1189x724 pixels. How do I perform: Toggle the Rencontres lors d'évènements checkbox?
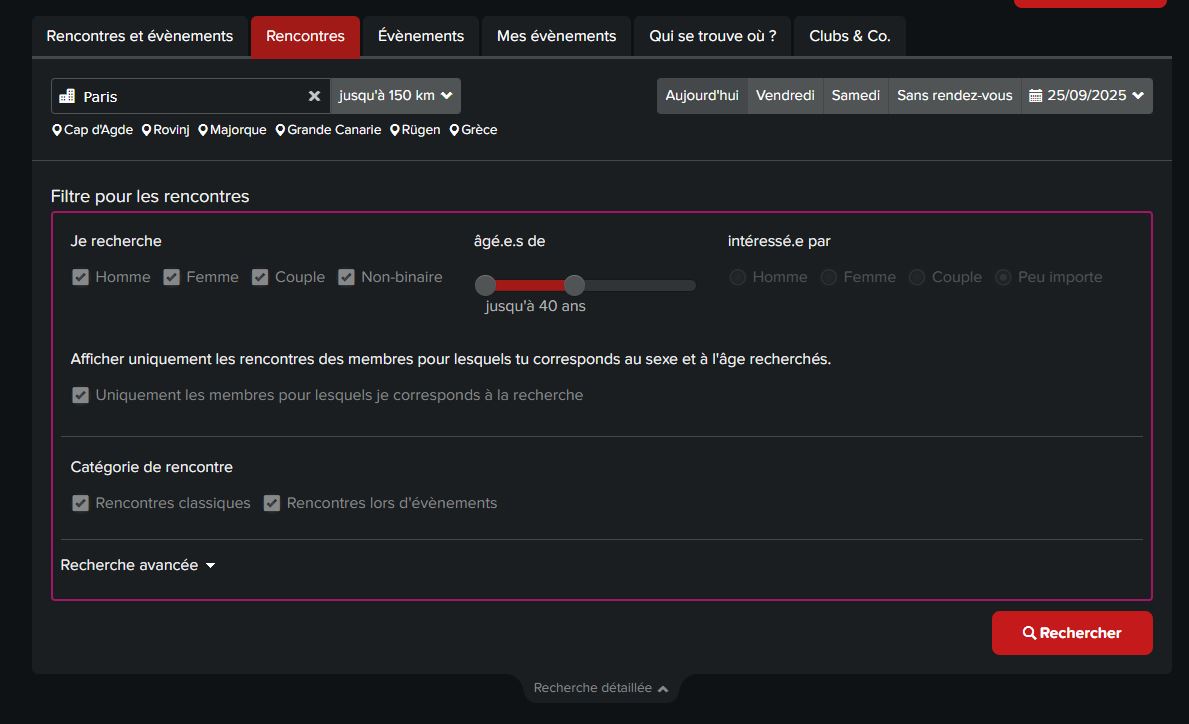tap(271, 503)
